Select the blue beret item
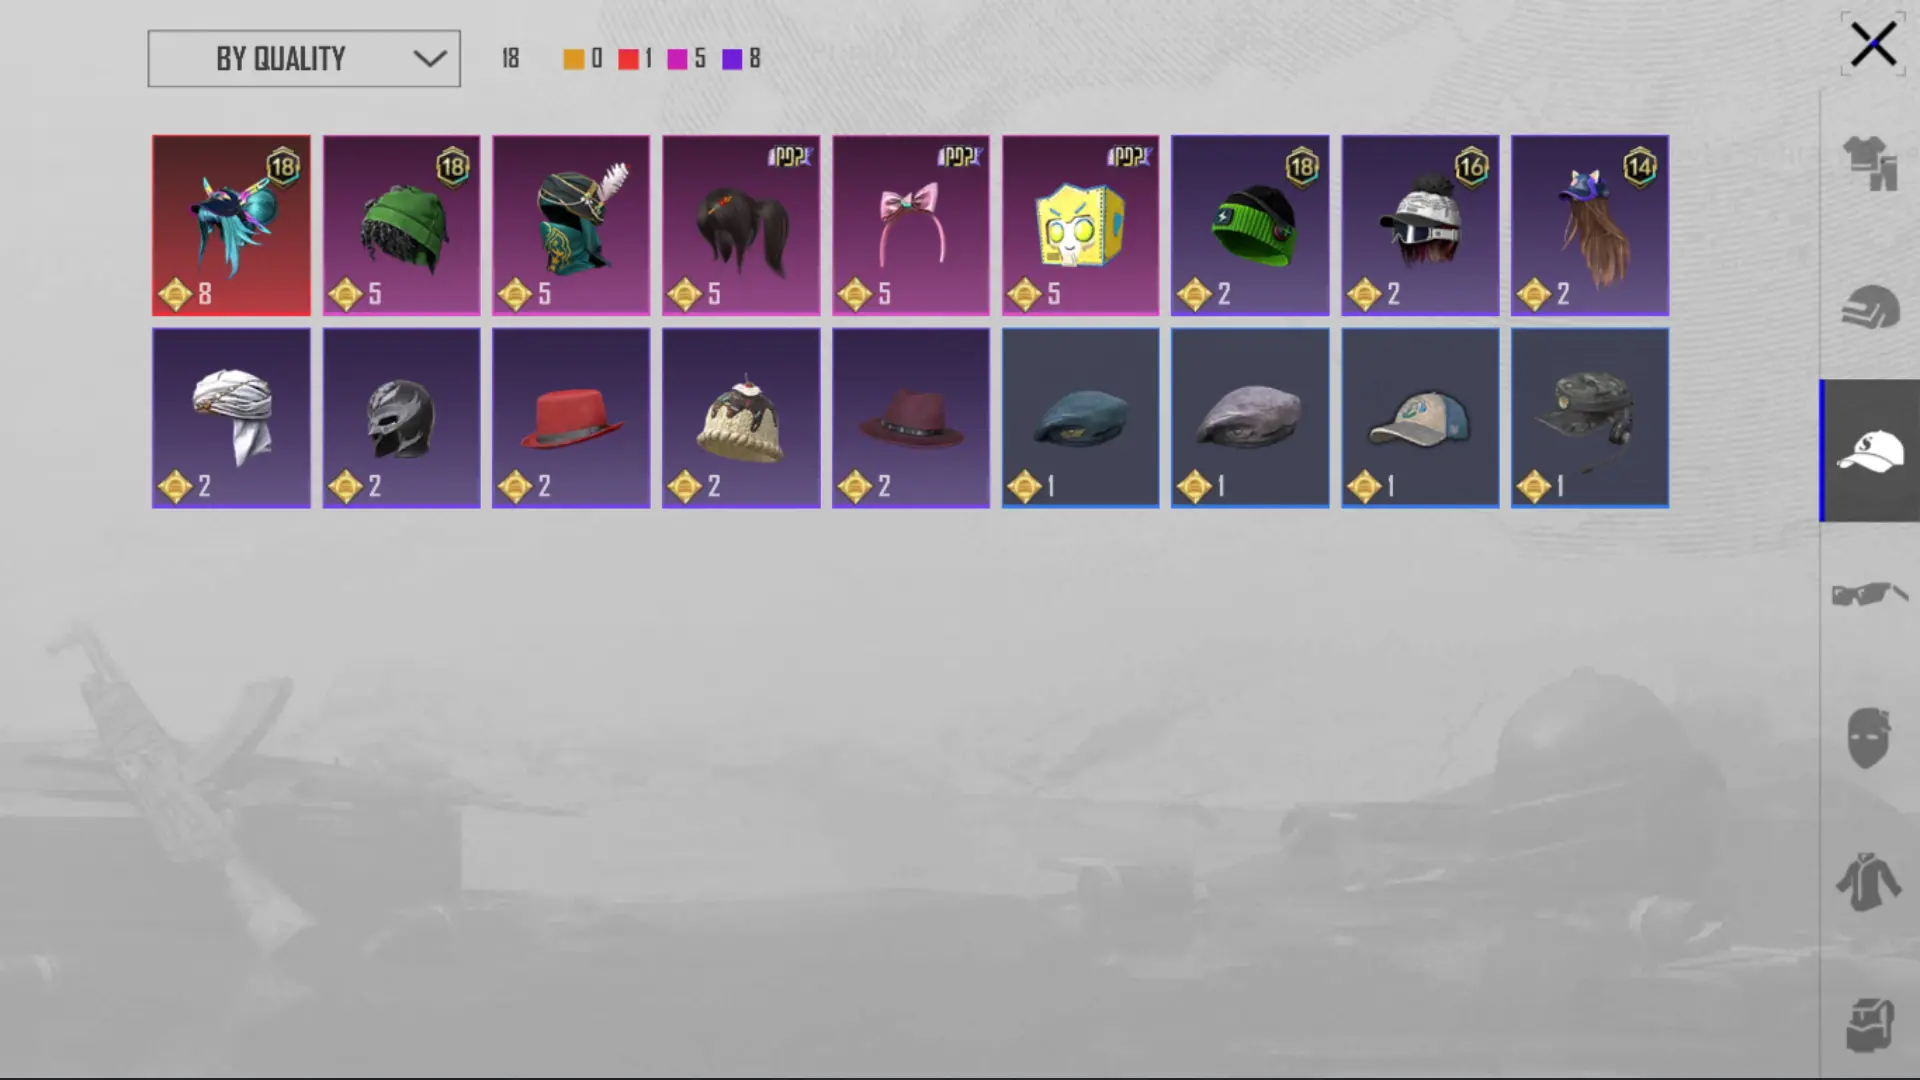Image resolution: width=1920 pixels, height=1080 pixels. pos(1080,418)
